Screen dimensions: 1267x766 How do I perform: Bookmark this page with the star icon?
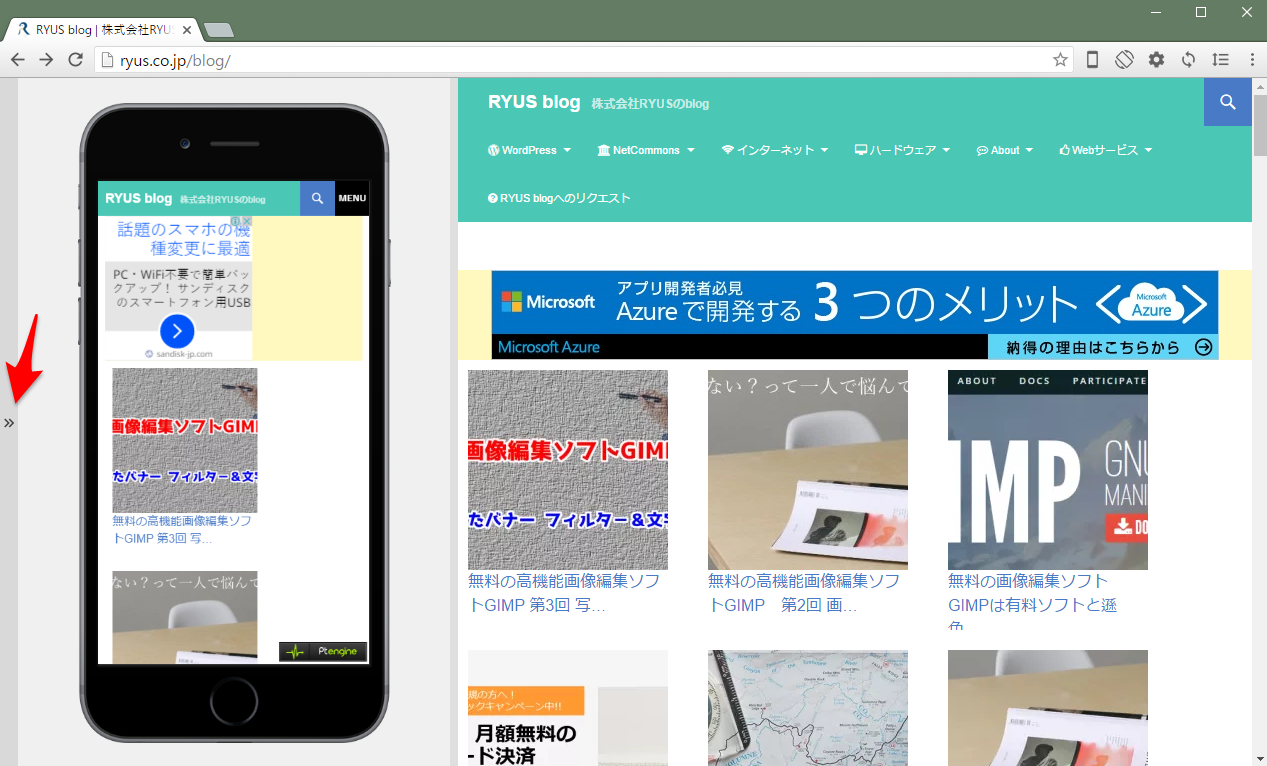pos(1060,60)
